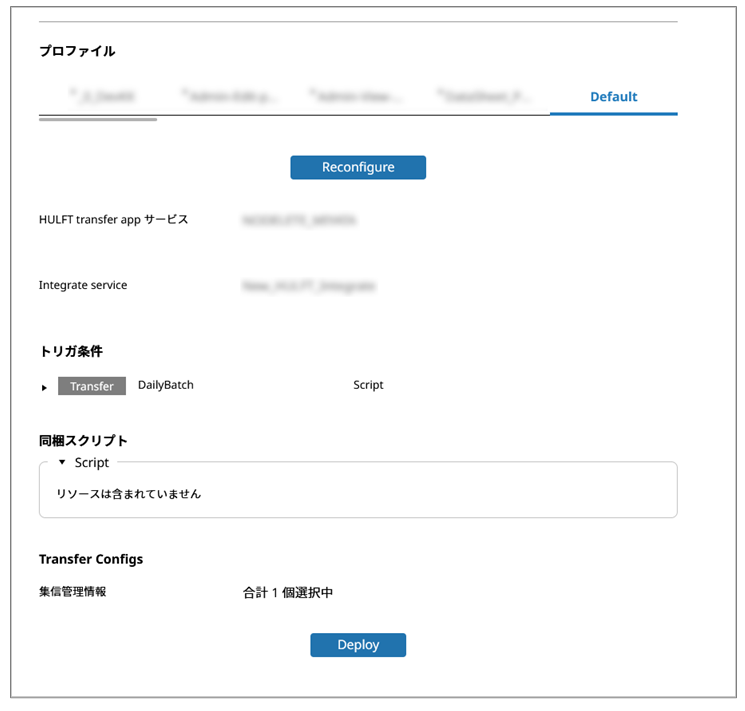The height and width of the screenshot is (711, 745).
Task: Click the リソースは含まれていません message
Action: tap(129, 494)
